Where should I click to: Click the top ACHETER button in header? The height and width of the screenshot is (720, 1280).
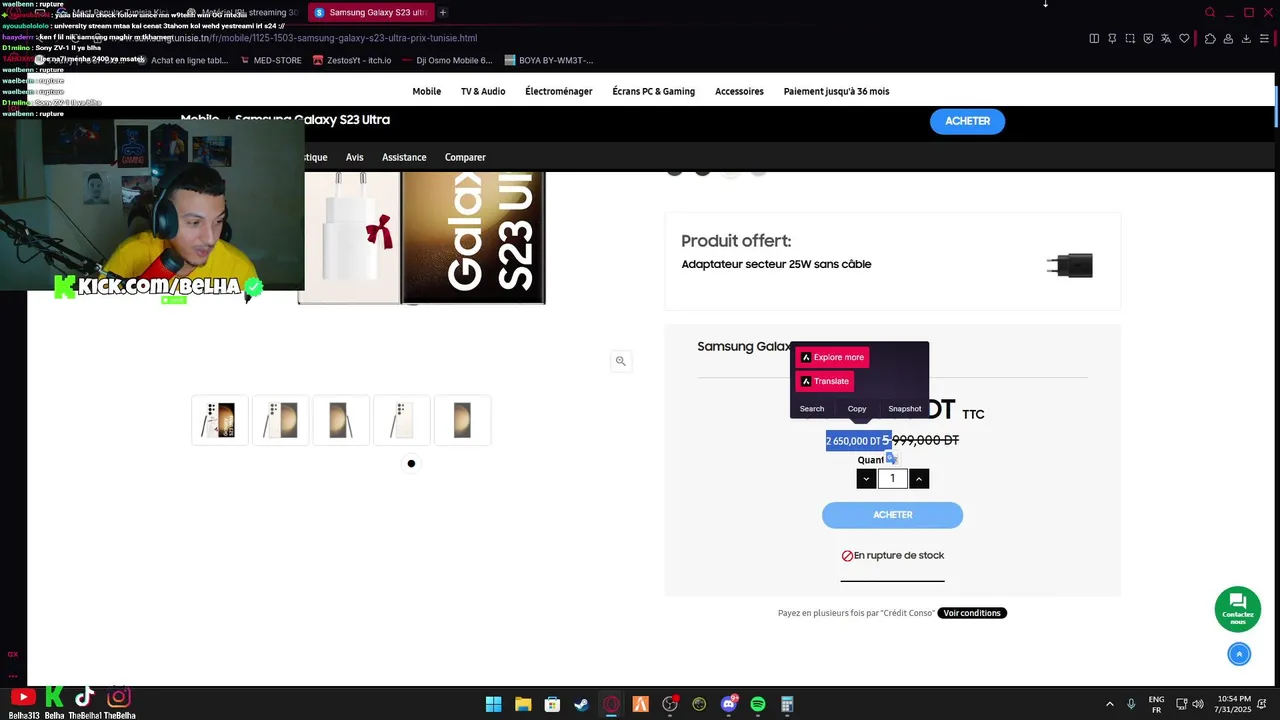(x=967, y=121)
